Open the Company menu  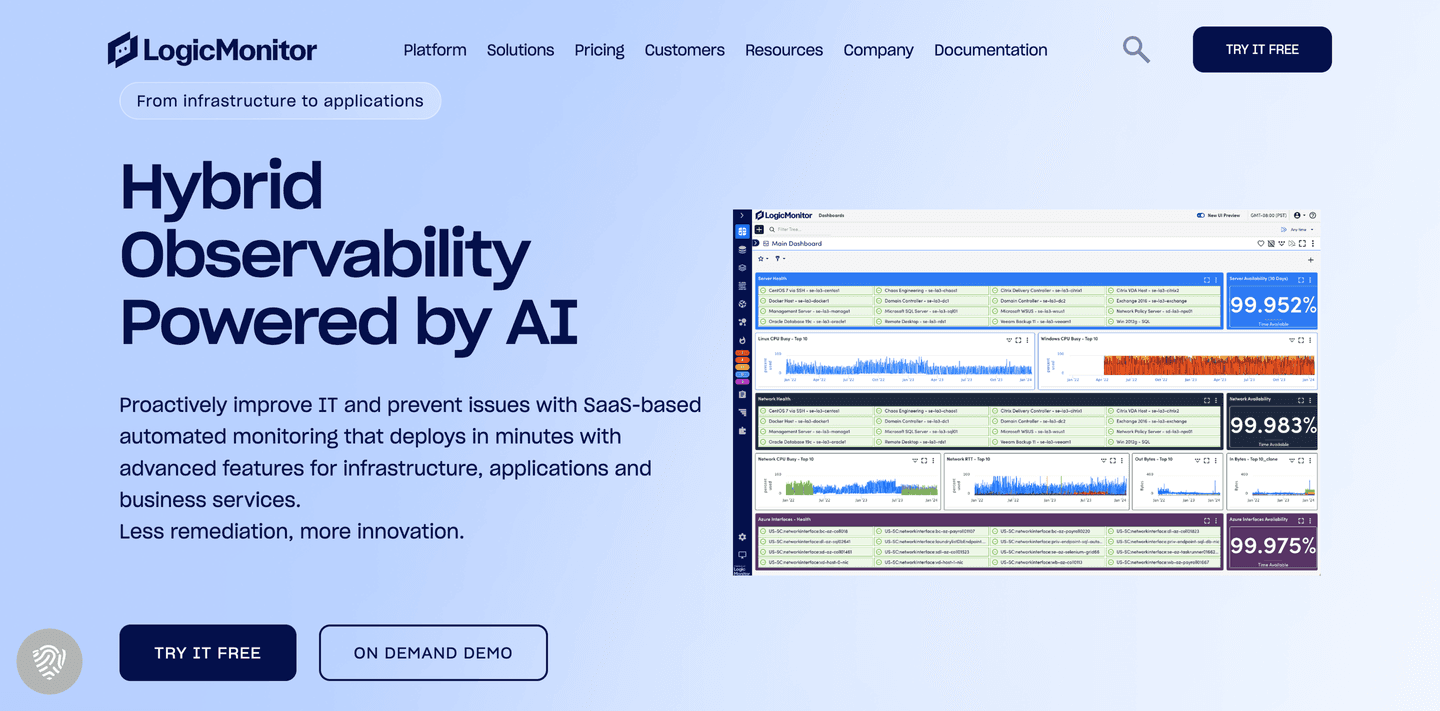(x=878, y=50)
